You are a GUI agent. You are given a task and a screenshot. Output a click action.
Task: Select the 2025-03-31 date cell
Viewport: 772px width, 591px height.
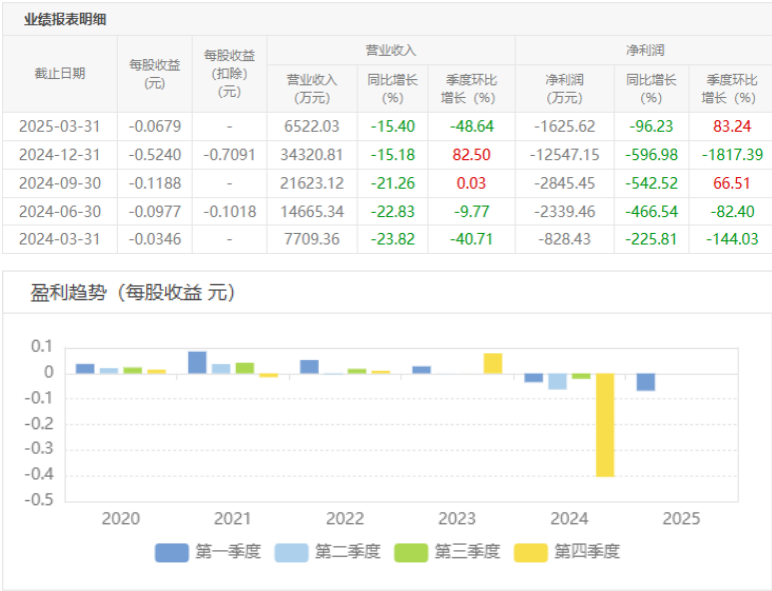[x=60, y=127]
